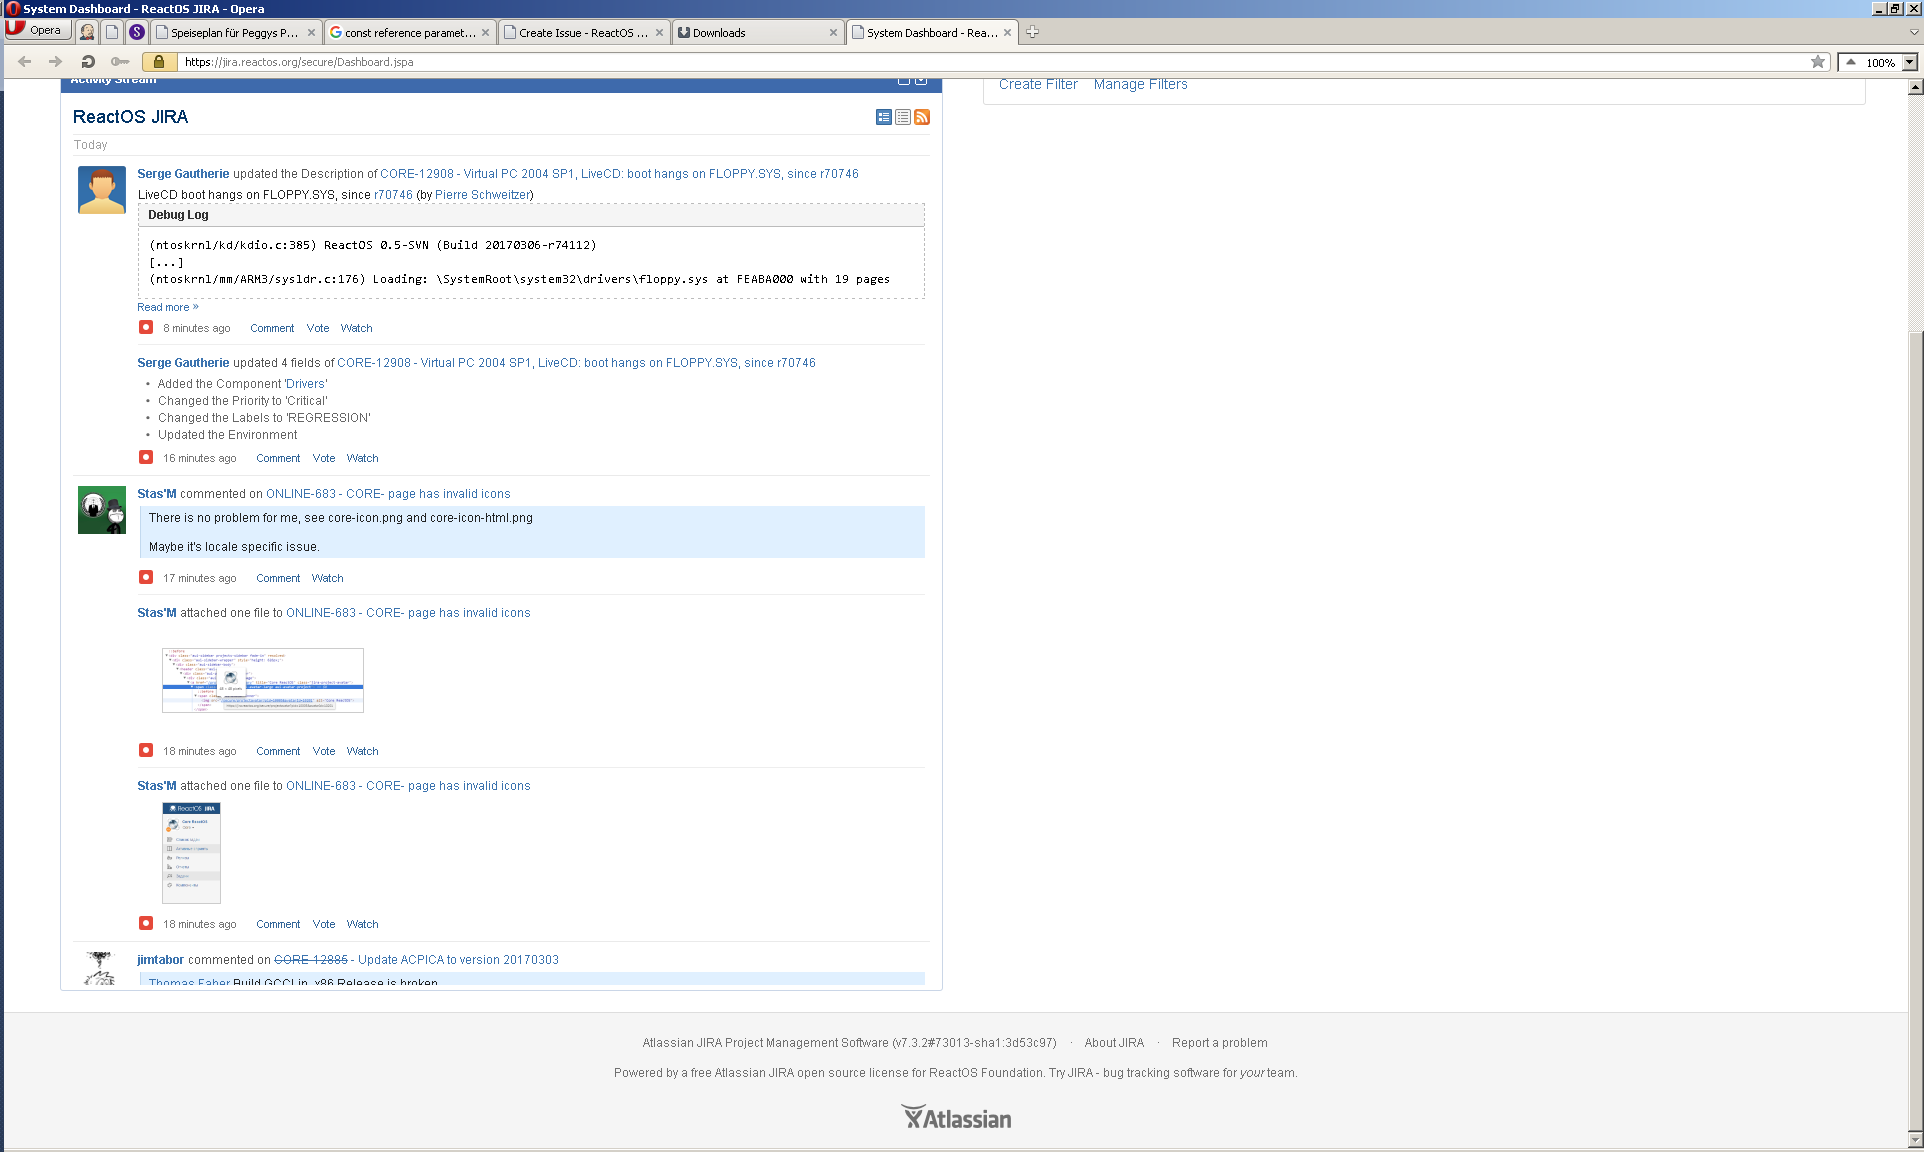Click the page scrollbar up arrow
This screenshot has height=1152, width=1924.
(x=1915, y=87)
